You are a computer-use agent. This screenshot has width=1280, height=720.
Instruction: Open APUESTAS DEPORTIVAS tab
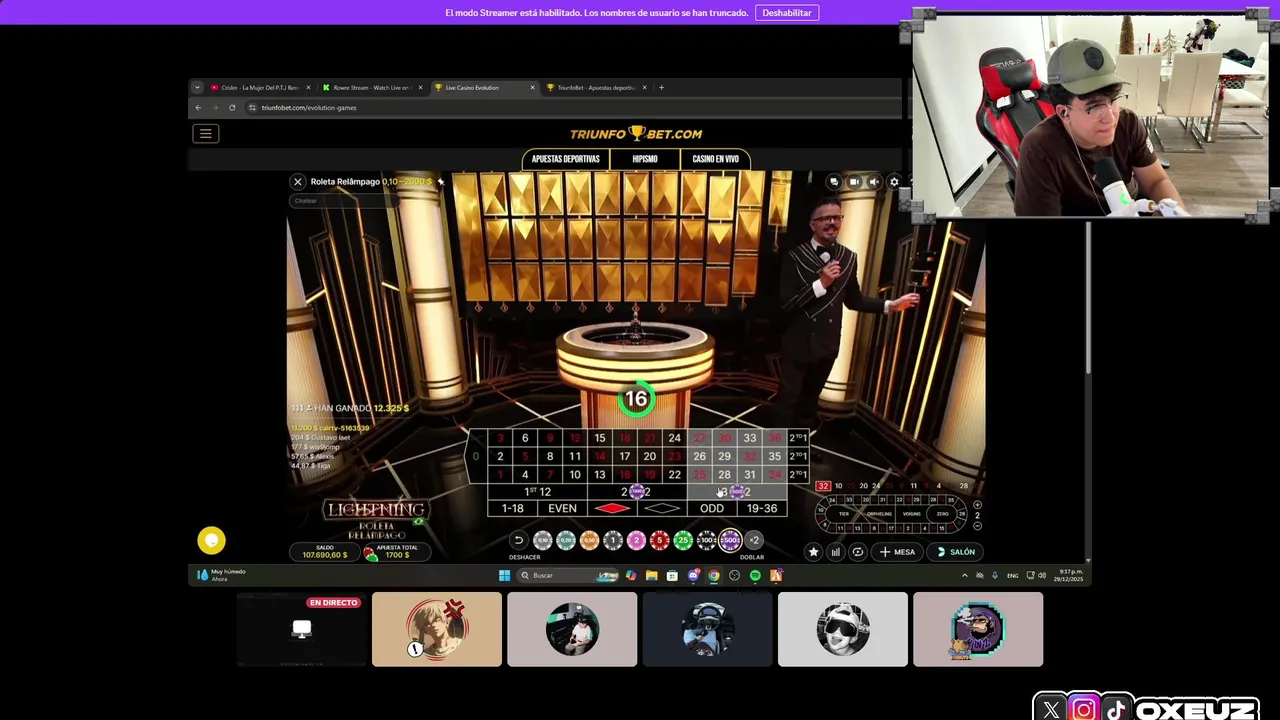565,159
